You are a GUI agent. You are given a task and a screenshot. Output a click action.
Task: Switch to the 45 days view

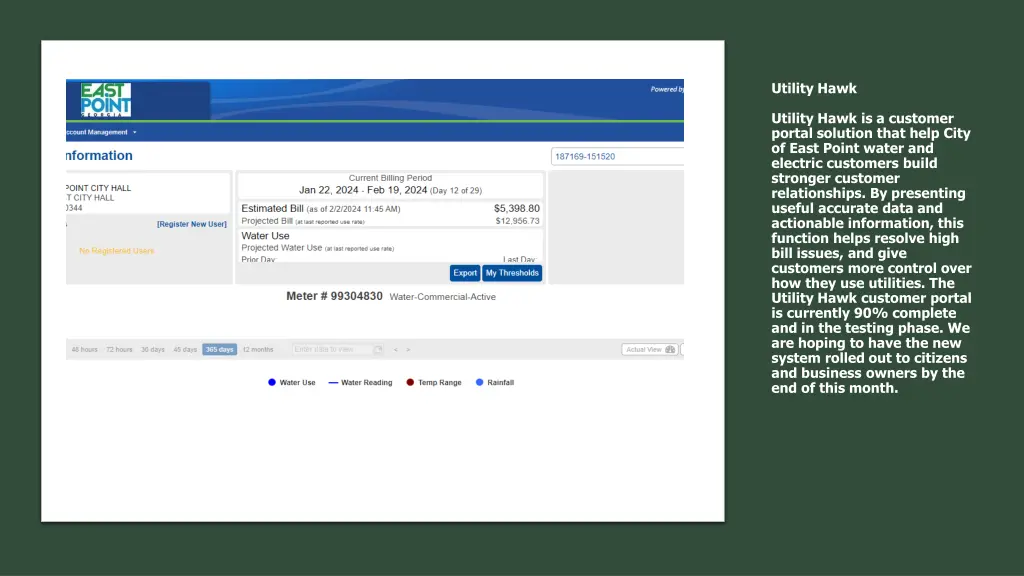(x=185, y=349)
